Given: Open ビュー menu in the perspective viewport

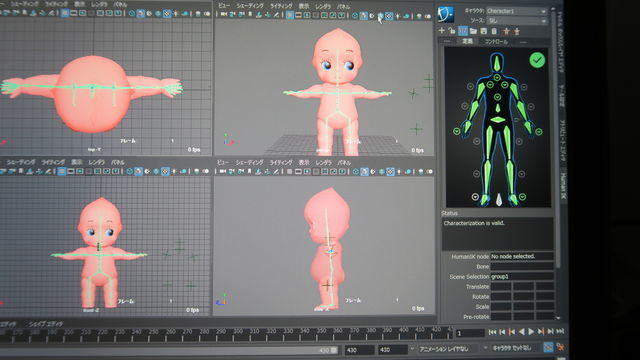Looking at the screenshot, I should (x=224, y=6).
